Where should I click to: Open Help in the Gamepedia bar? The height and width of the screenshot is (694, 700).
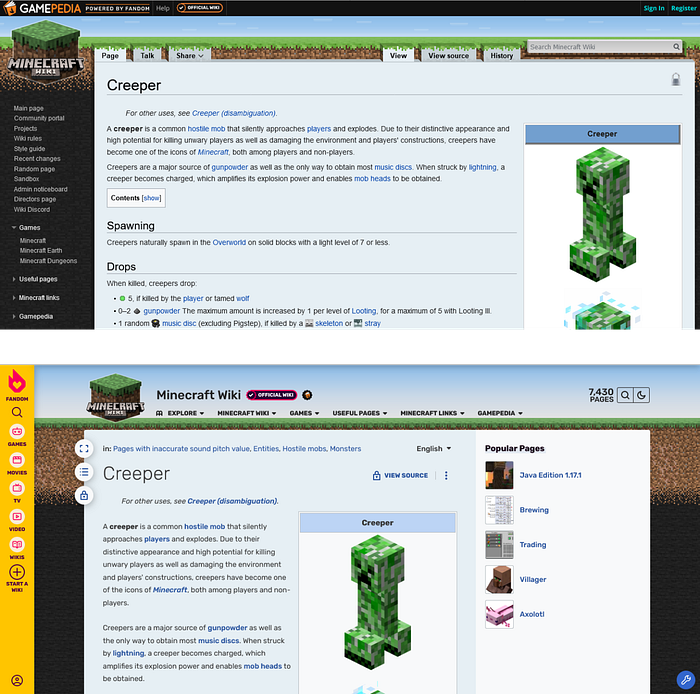click(163, 8)
